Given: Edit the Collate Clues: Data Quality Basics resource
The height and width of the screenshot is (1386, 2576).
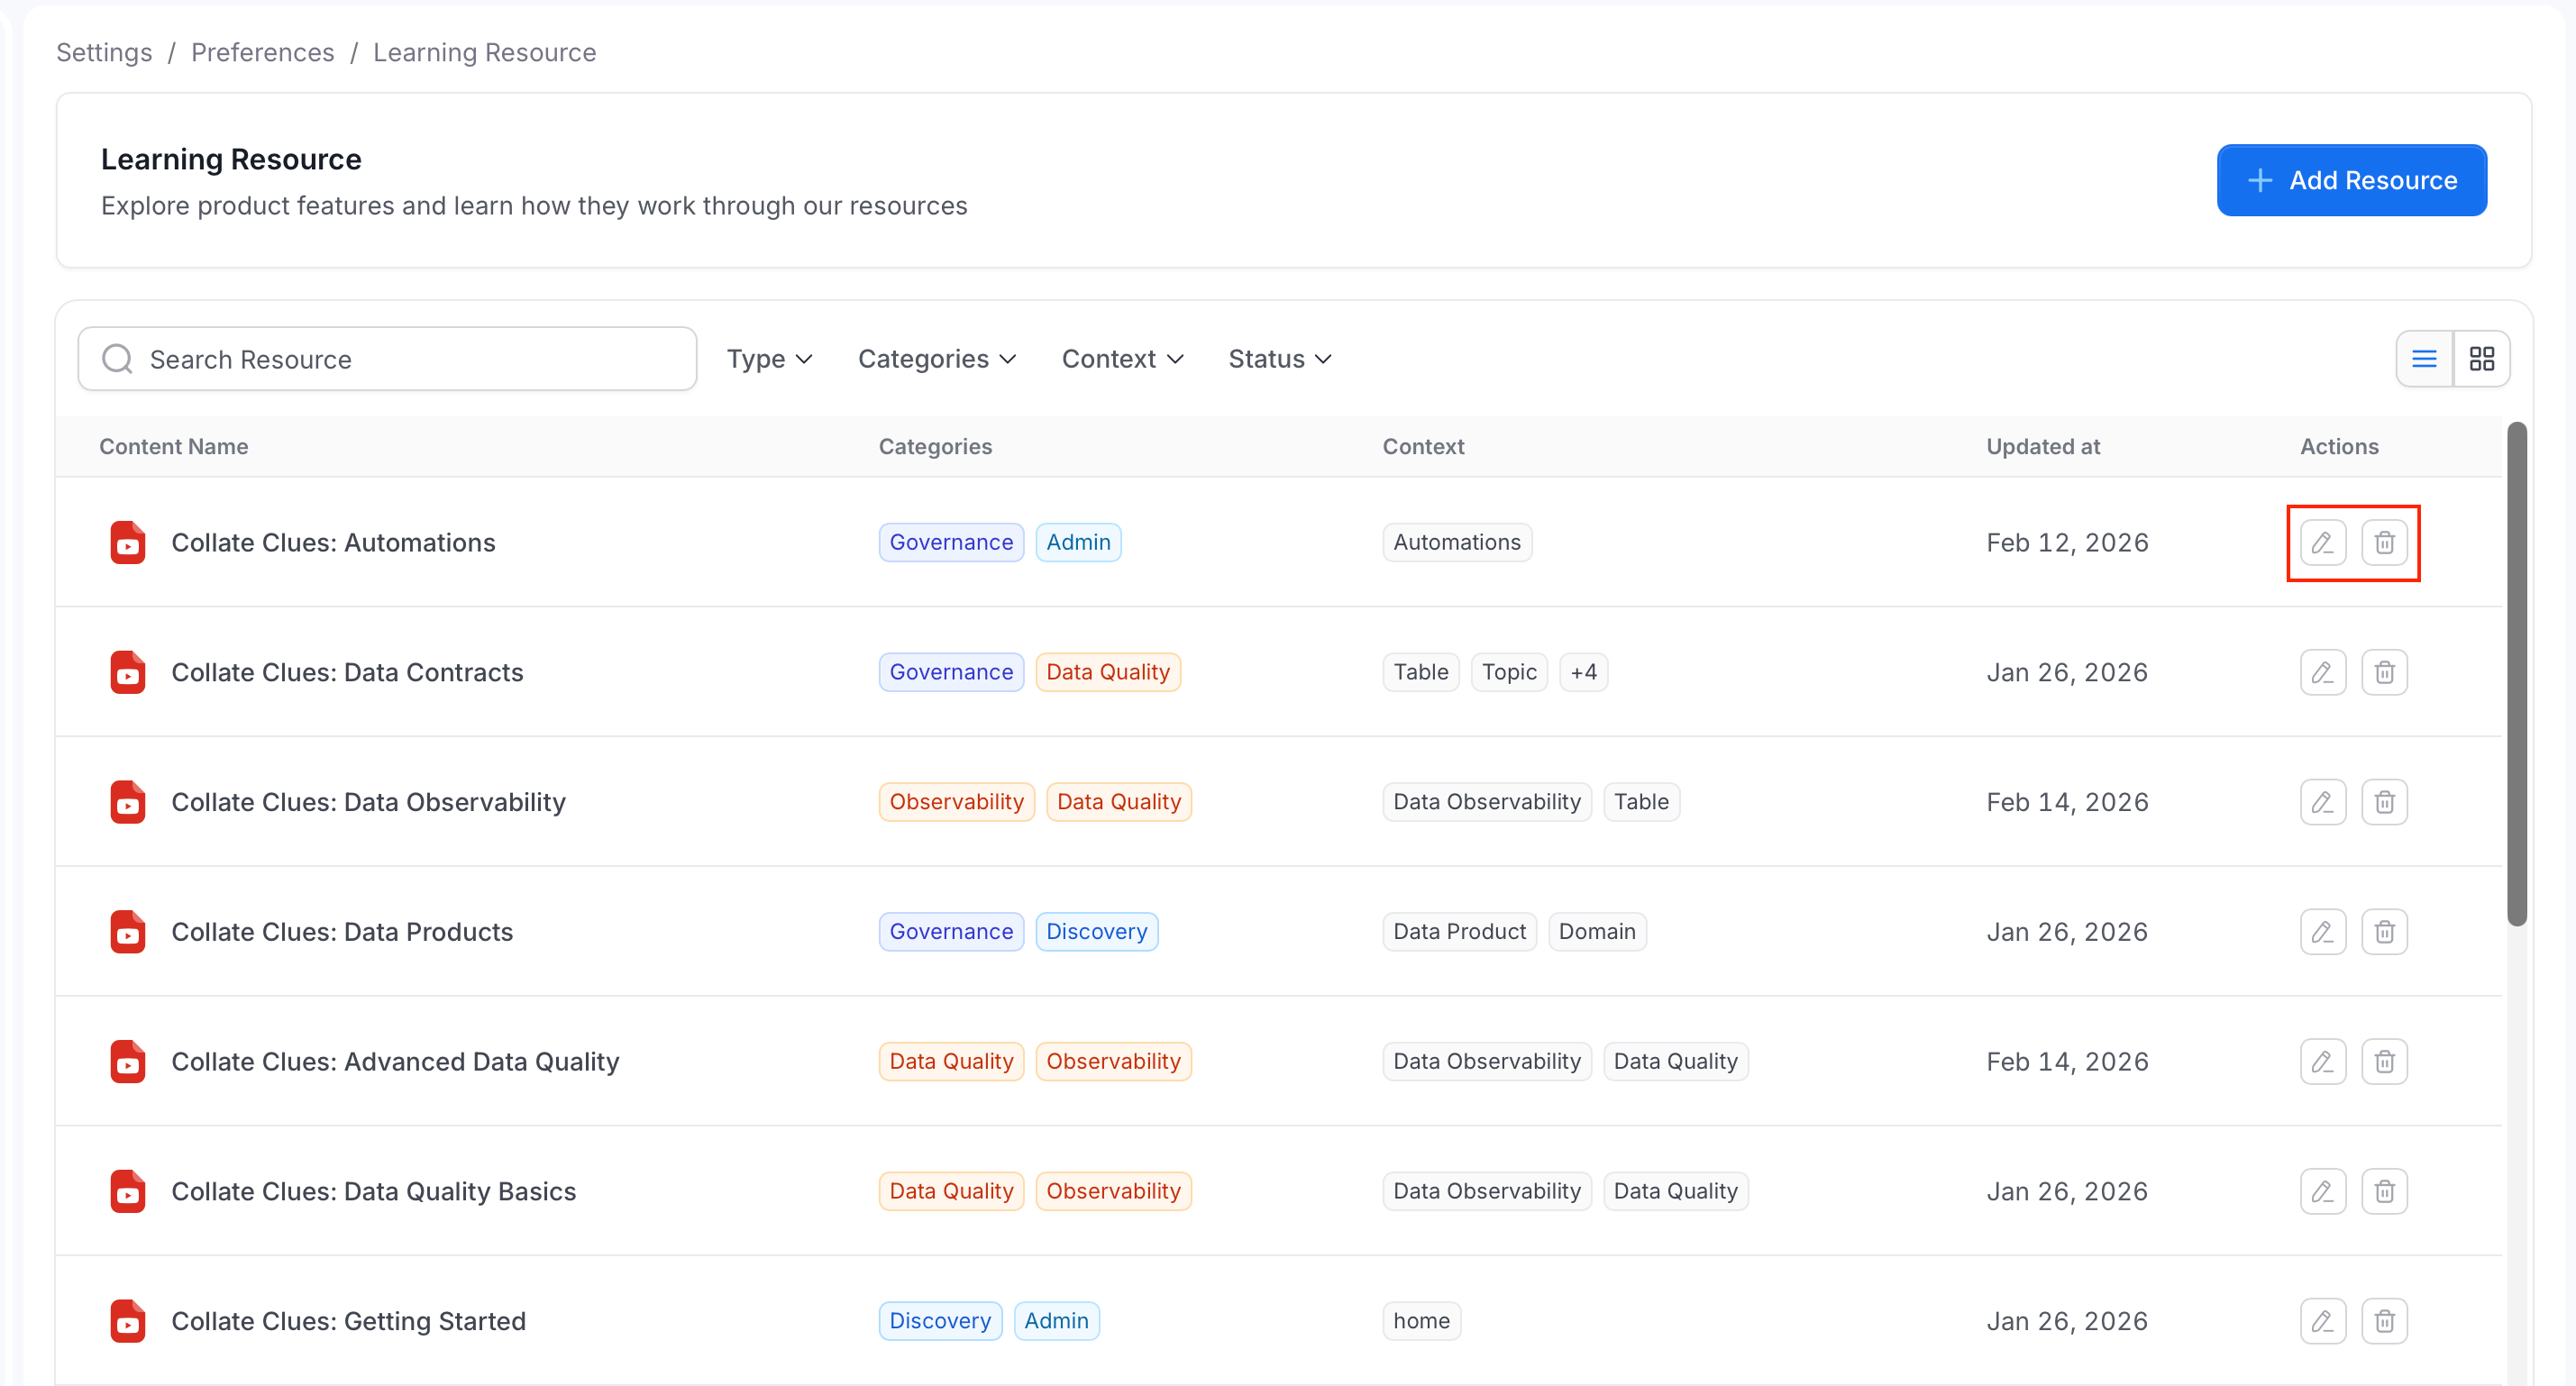Looking at the screenshot, I should point(2322,1191).
